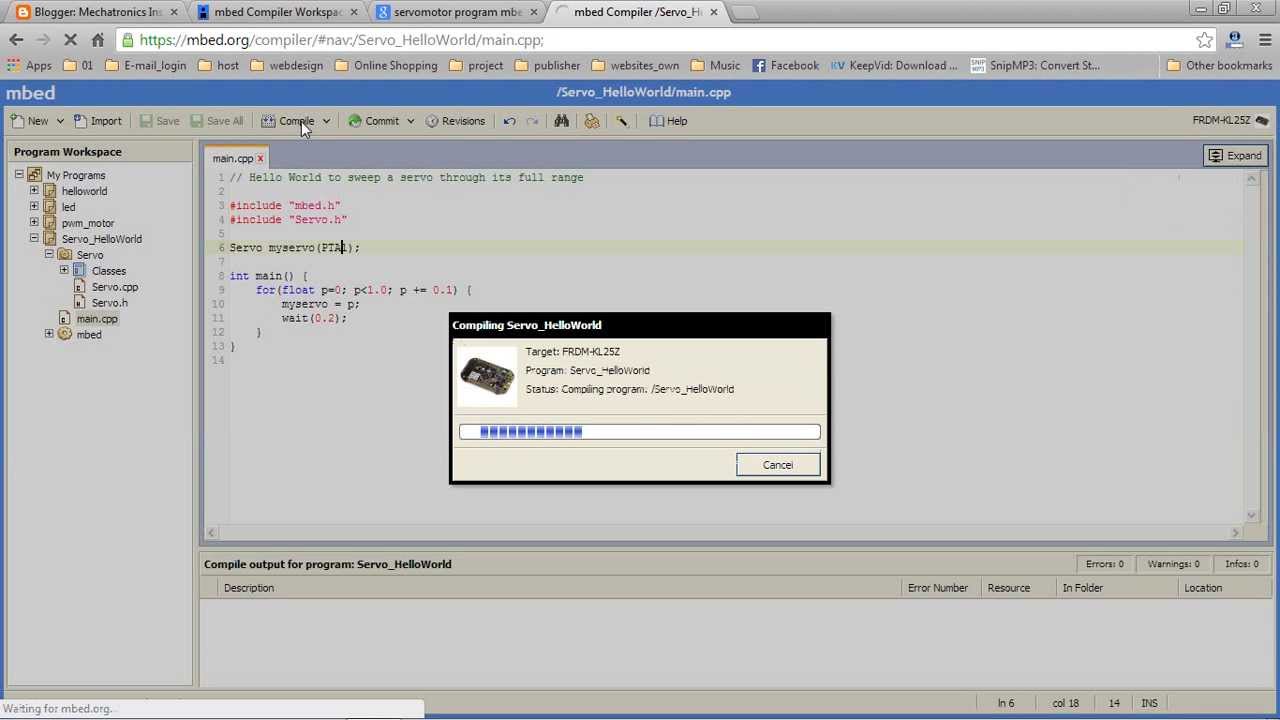Click the Undo arrow icon
1280x720 pixels.
(509, 121)
